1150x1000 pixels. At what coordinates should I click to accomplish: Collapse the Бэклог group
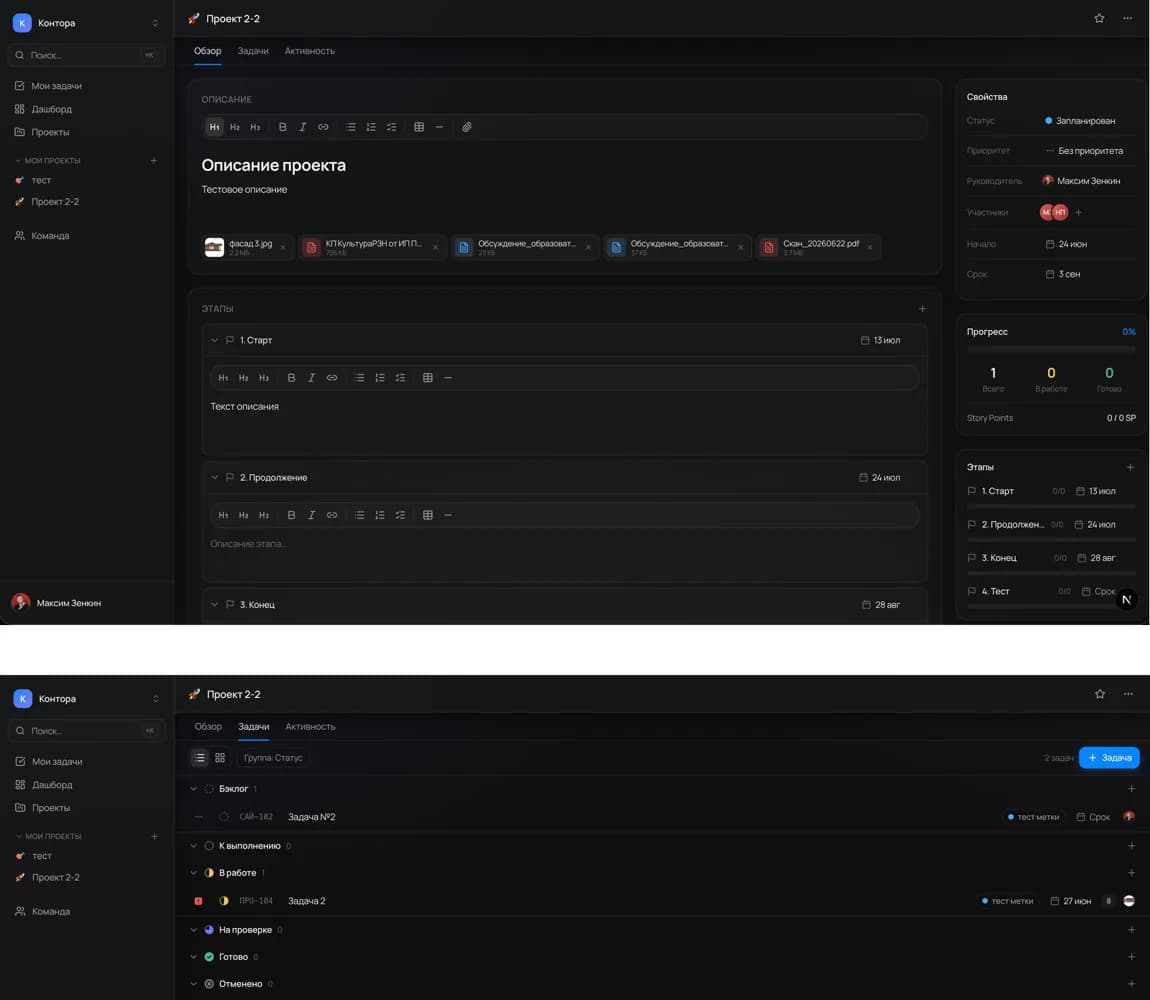[x=194, y=789]
